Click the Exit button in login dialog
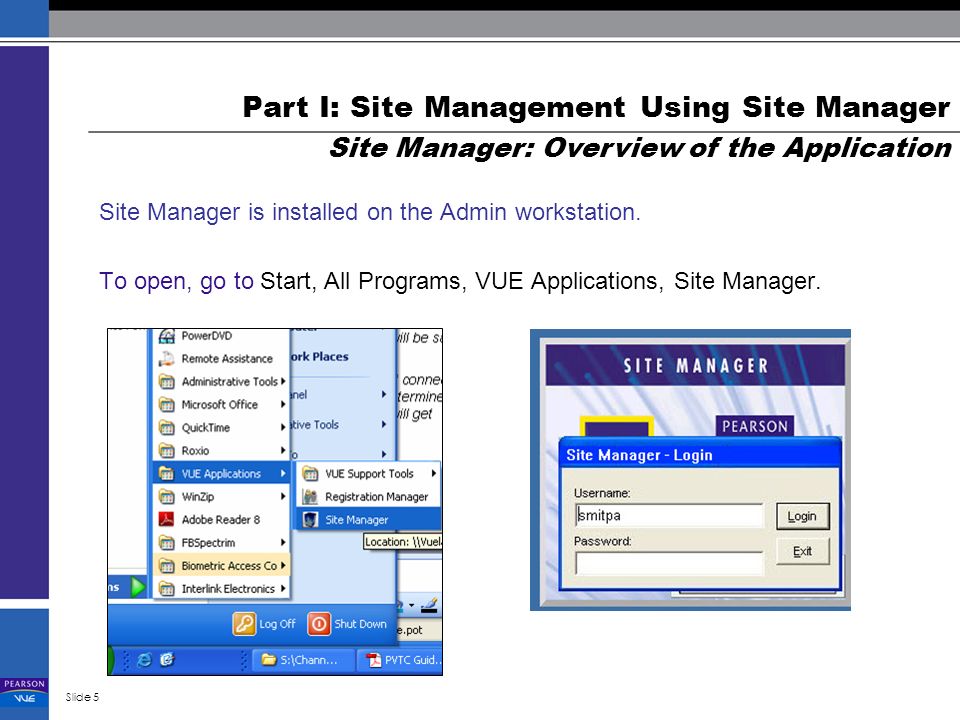The image size is (960, 720). [x=803, y=551]
